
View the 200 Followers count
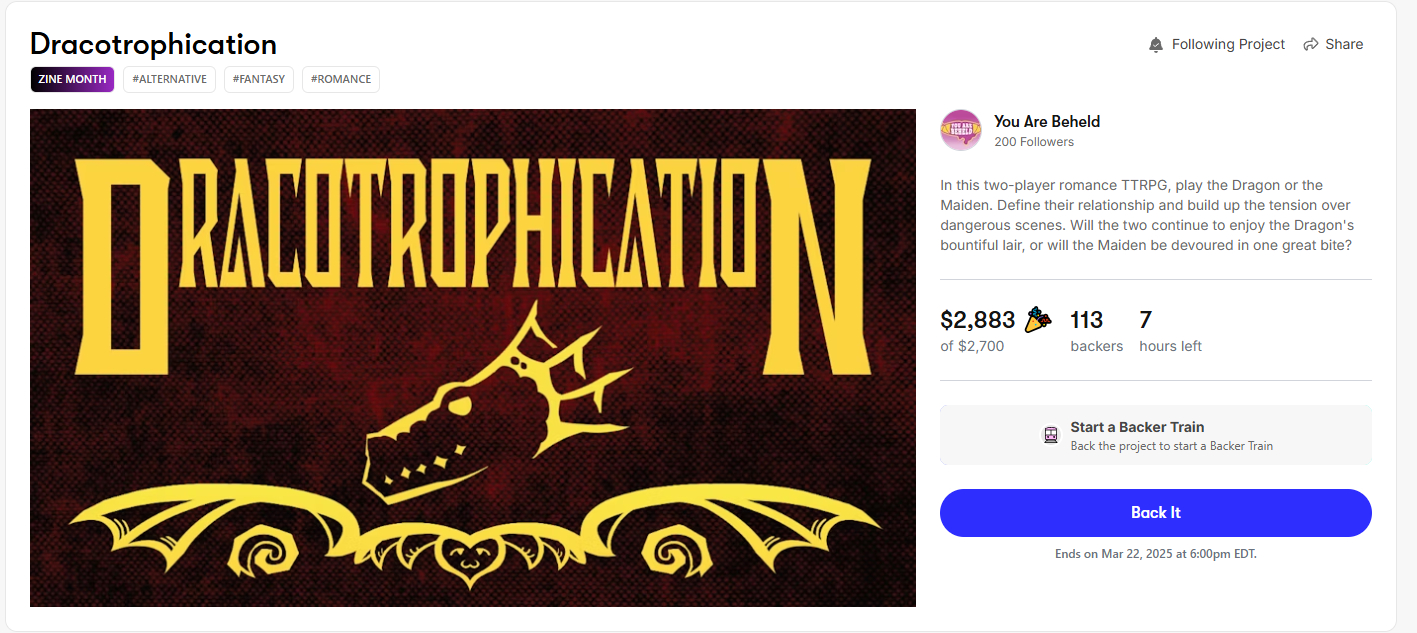tap(1033, 142)
